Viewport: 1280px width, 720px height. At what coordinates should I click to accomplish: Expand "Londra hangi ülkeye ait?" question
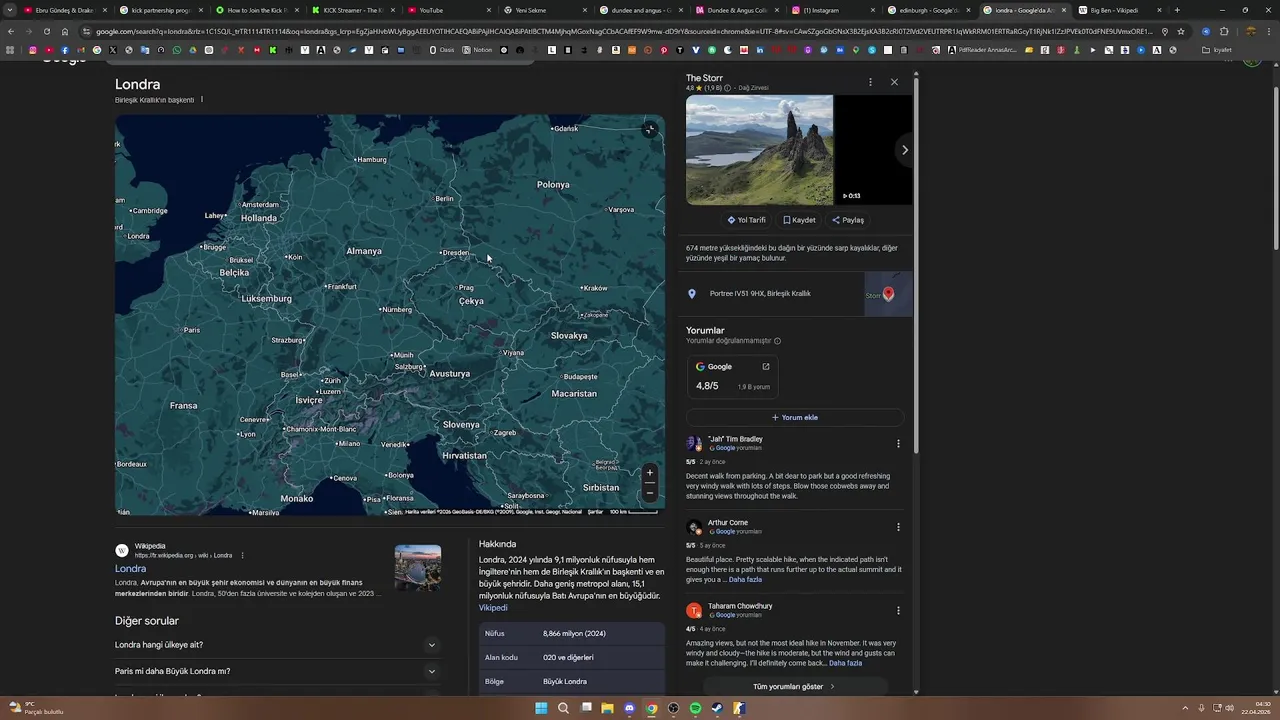276,645
